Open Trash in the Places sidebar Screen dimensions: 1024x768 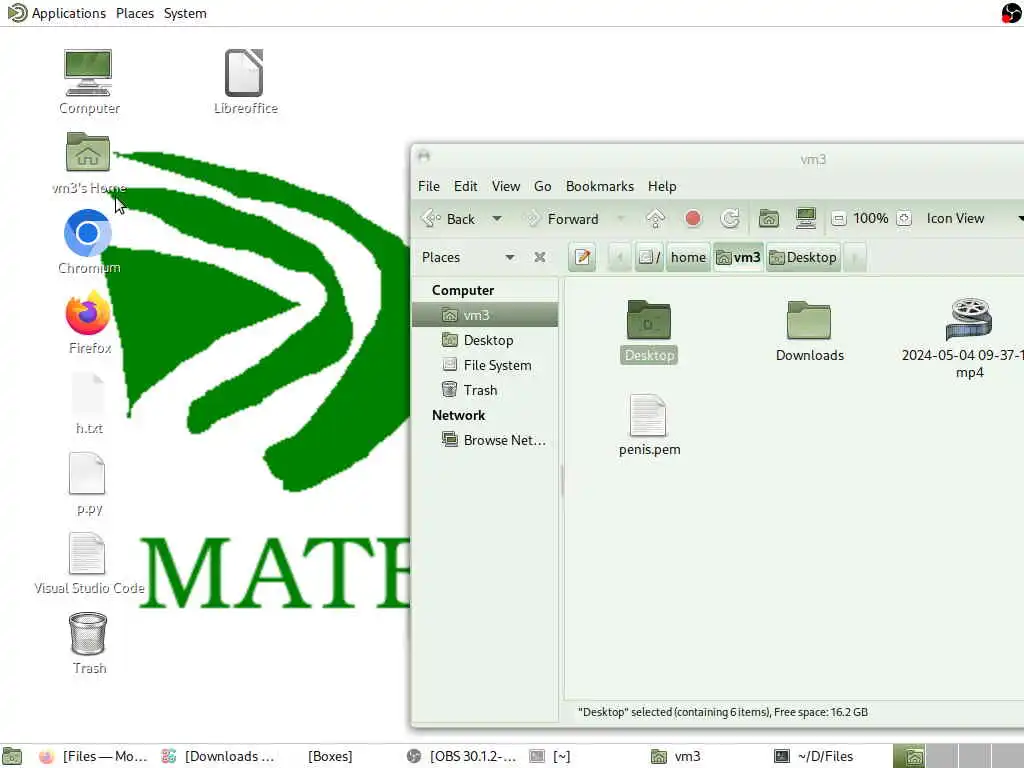pos(485,391)
